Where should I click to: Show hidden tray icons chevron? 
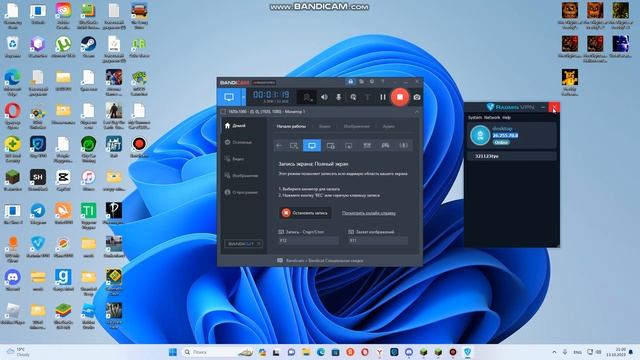click(554, 352)
